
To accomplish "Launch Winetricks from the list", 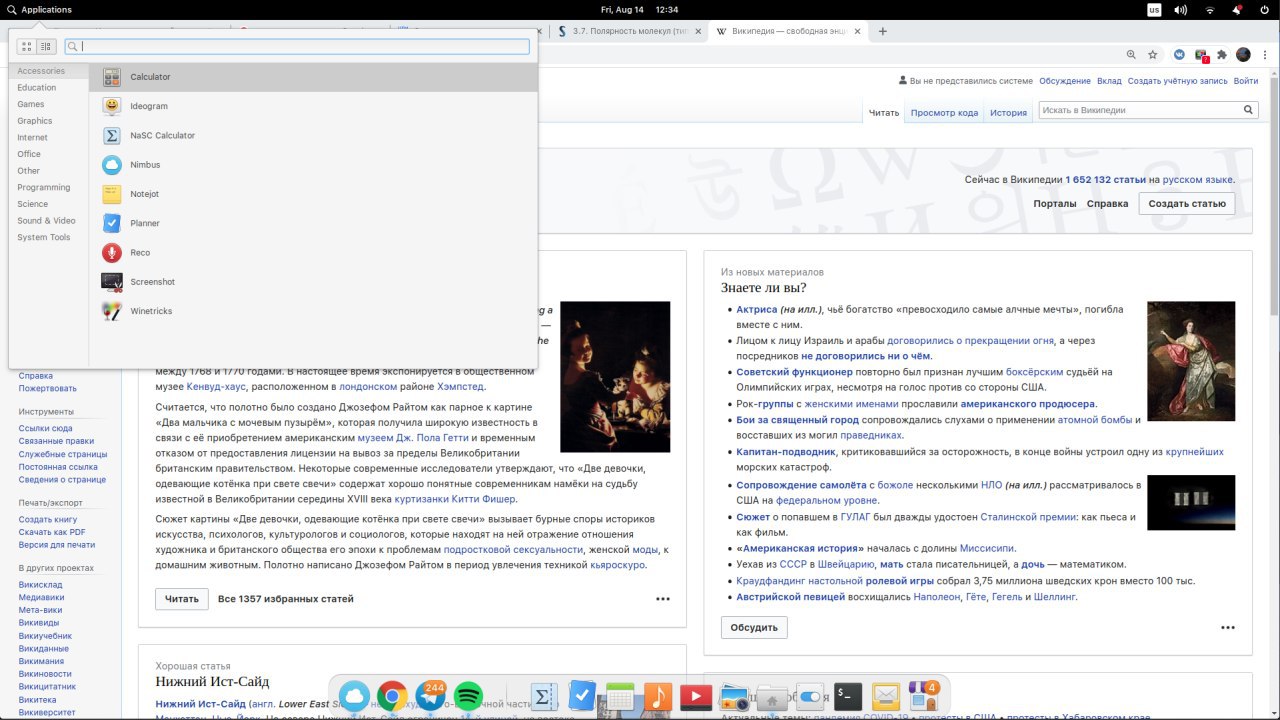I will (x=313, y=311).
